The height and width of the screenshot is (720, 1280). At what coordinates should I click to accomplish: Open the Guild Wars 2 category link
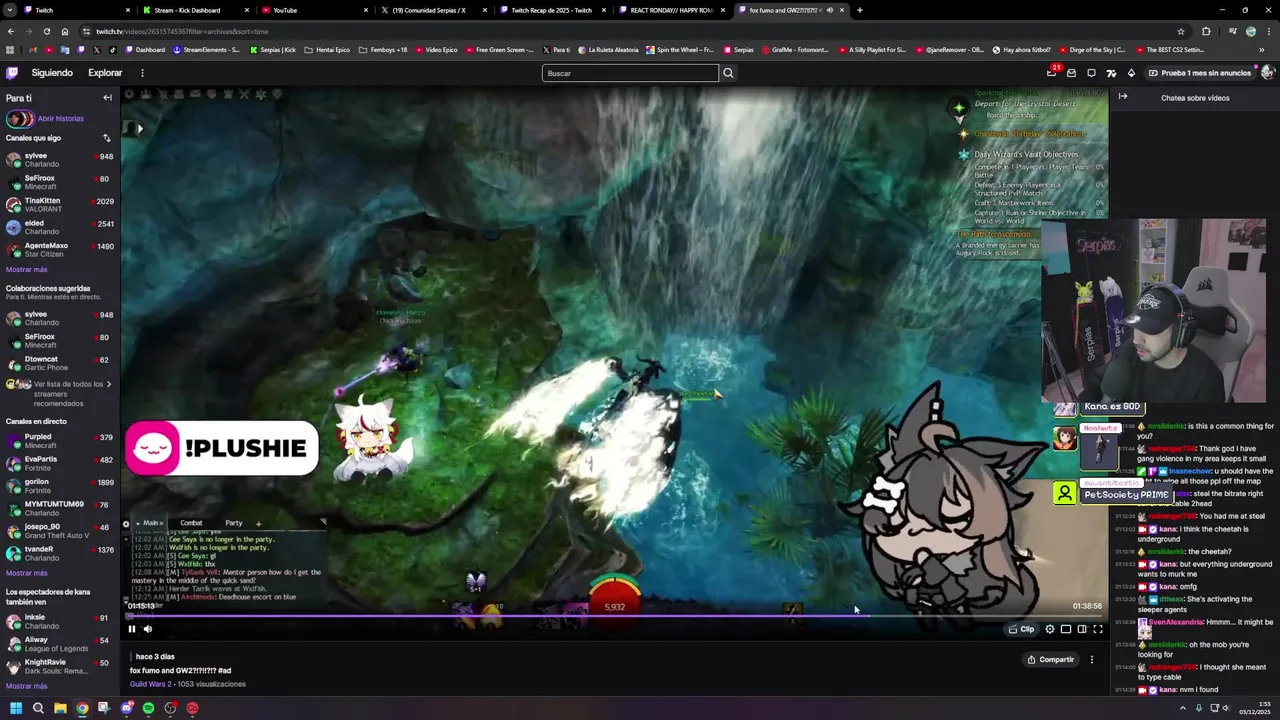pyautogui.click(x=151, y=684)
